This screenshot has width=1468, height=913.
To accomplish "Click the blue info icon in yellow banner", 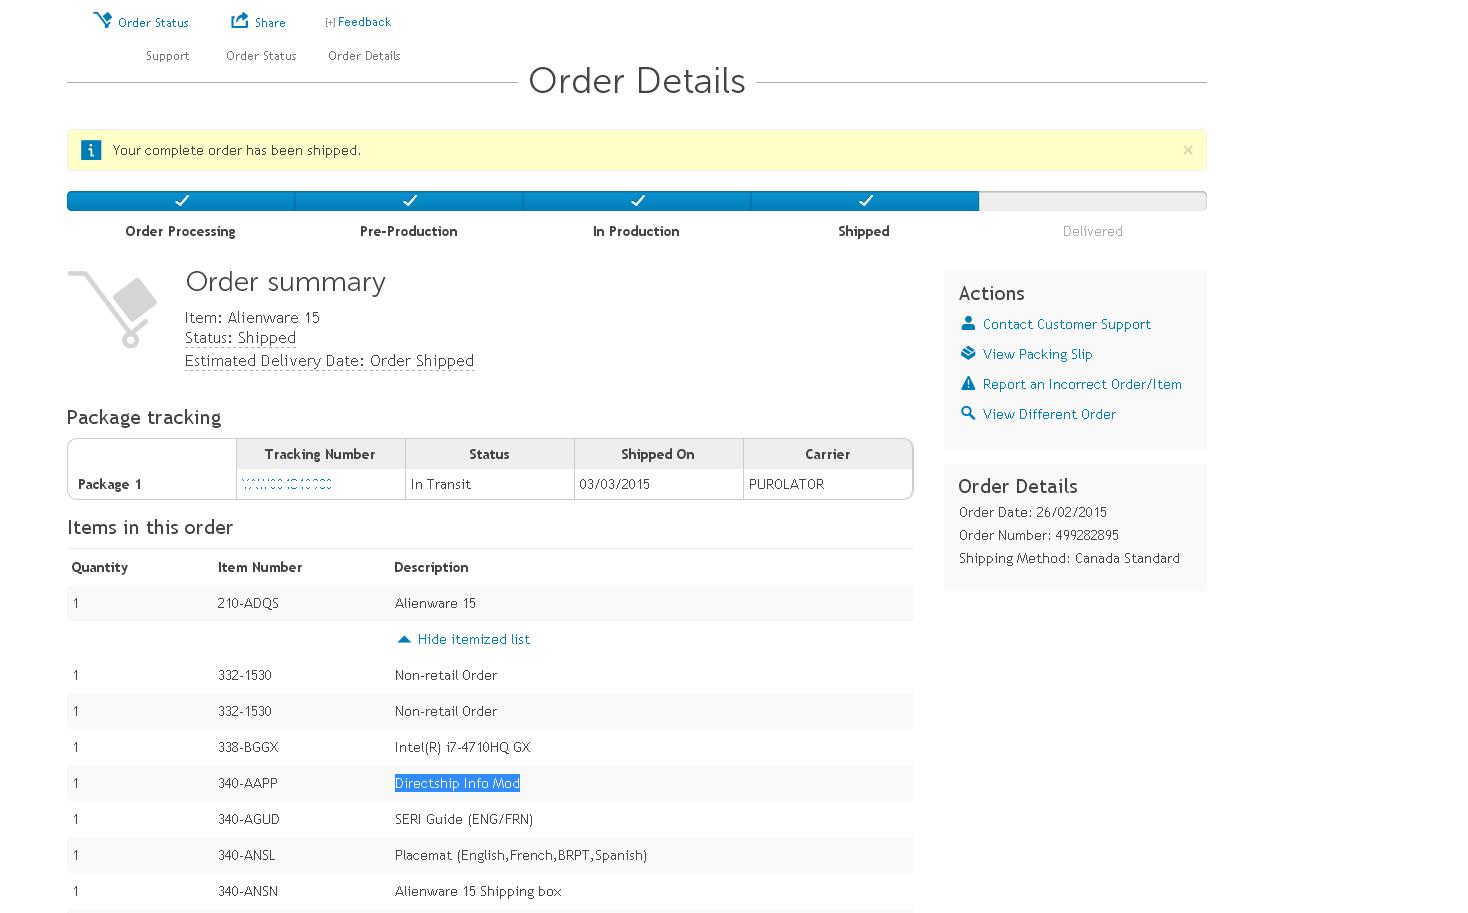I will [x=91, y=150].
